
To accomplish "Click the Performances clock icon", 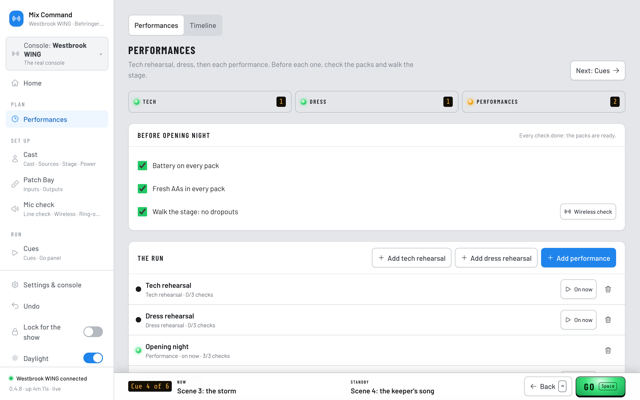I will pos(15,119).
